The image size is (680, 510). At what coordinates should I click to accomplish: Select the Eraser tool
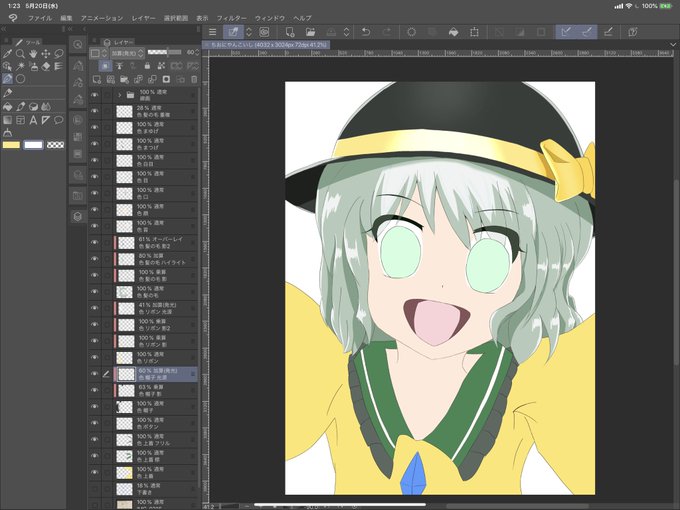[x=46, y=66]
